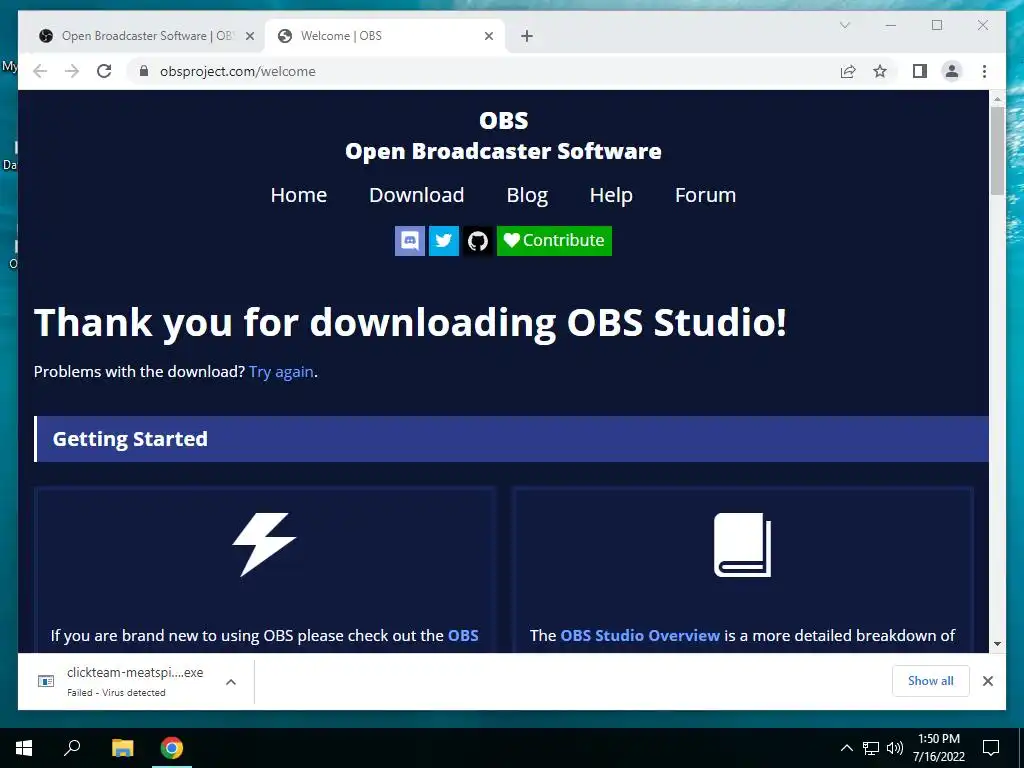Follow the OBS link in quickstart card

point(463,635)
